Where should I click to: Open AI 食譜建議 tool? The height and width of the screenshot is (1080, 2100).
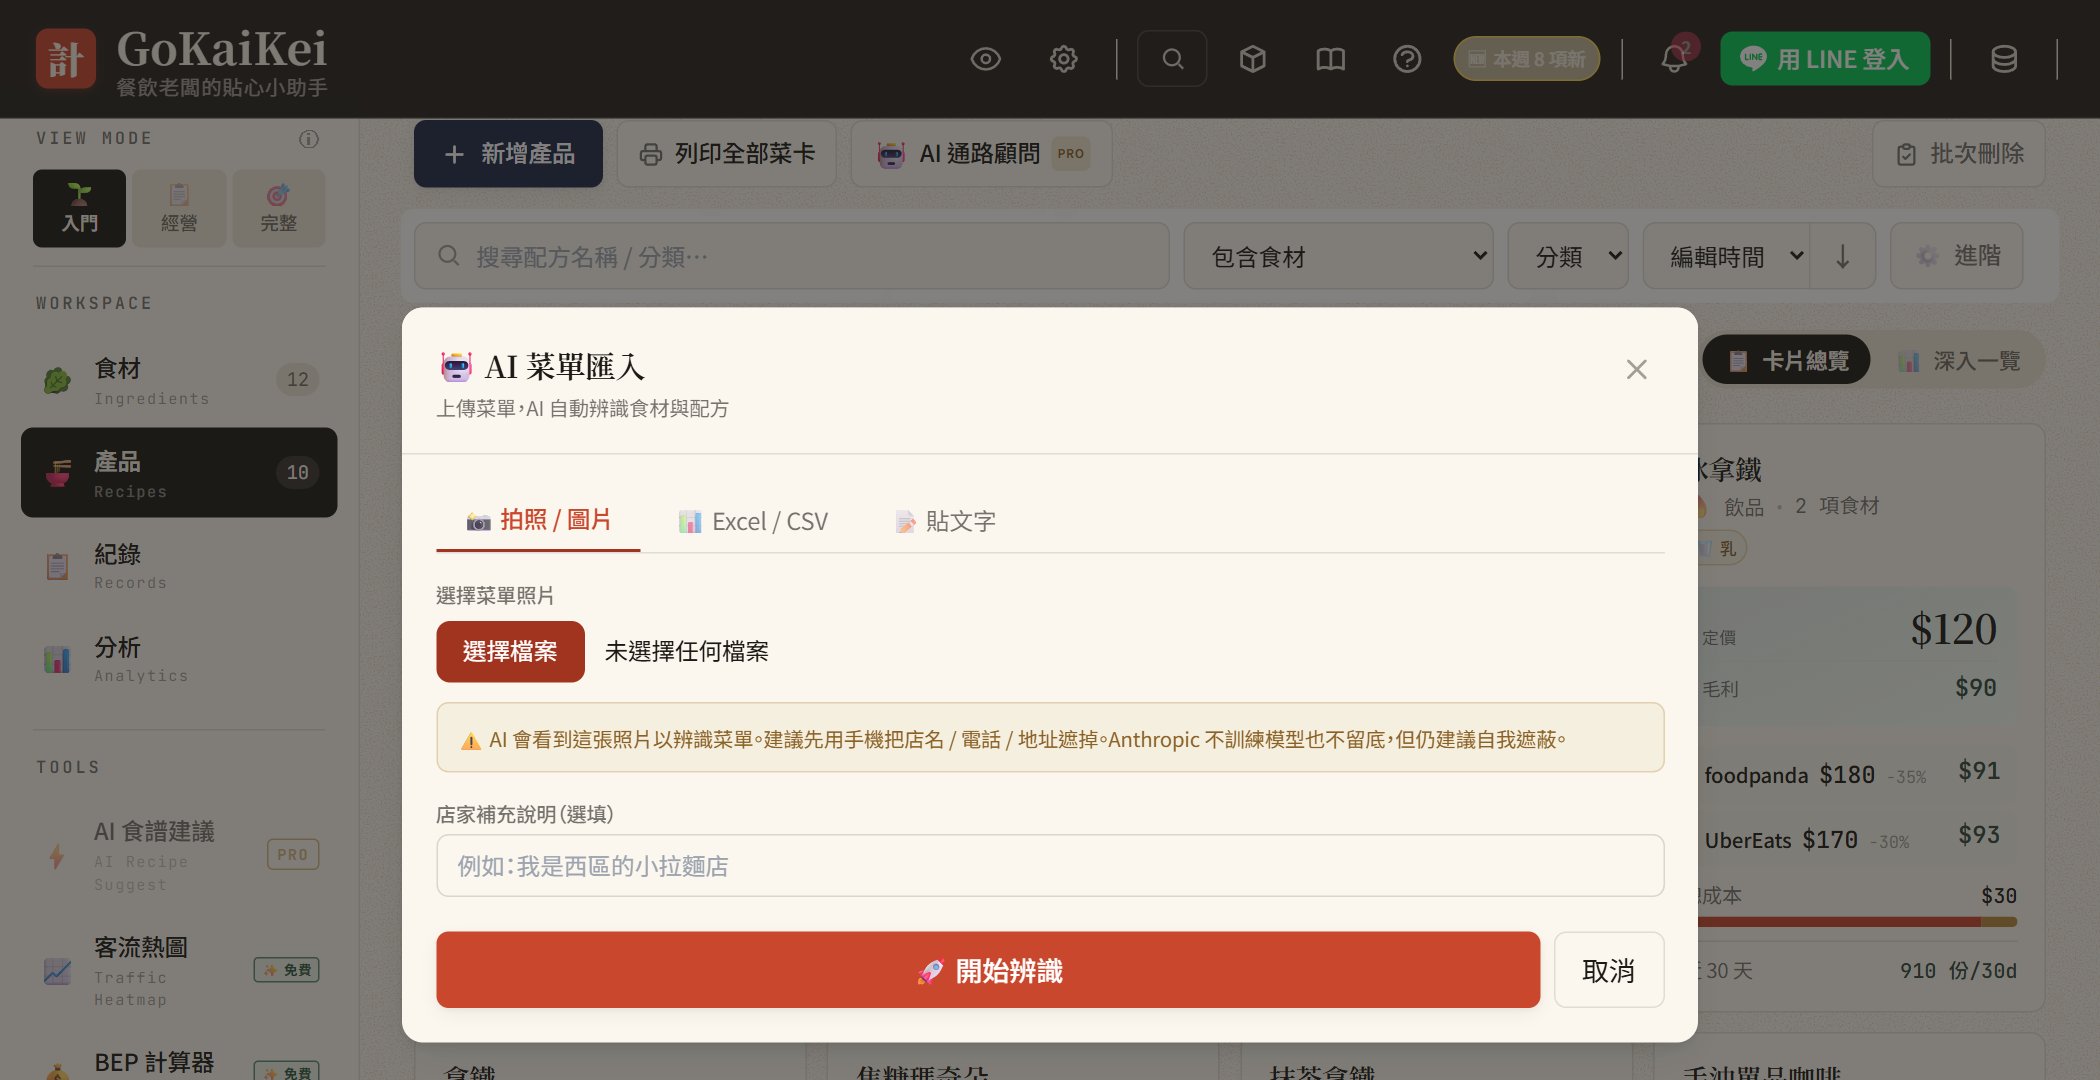click(x=179, y=856)
